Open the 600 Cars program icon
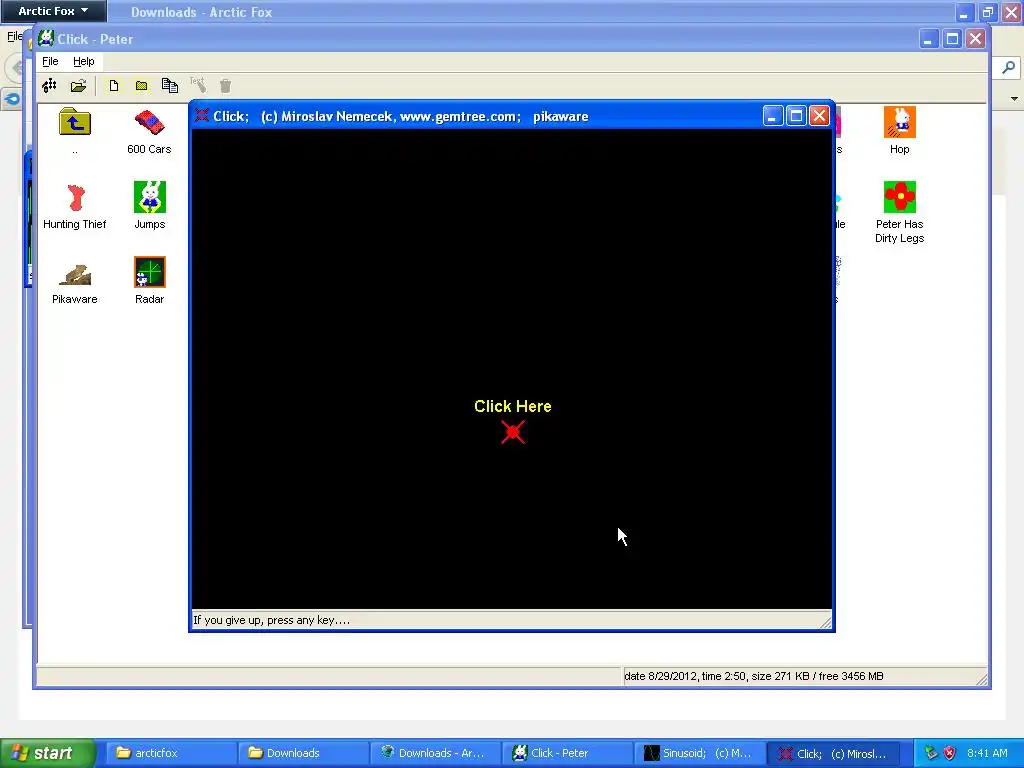1024x768 pixels. 149,131
